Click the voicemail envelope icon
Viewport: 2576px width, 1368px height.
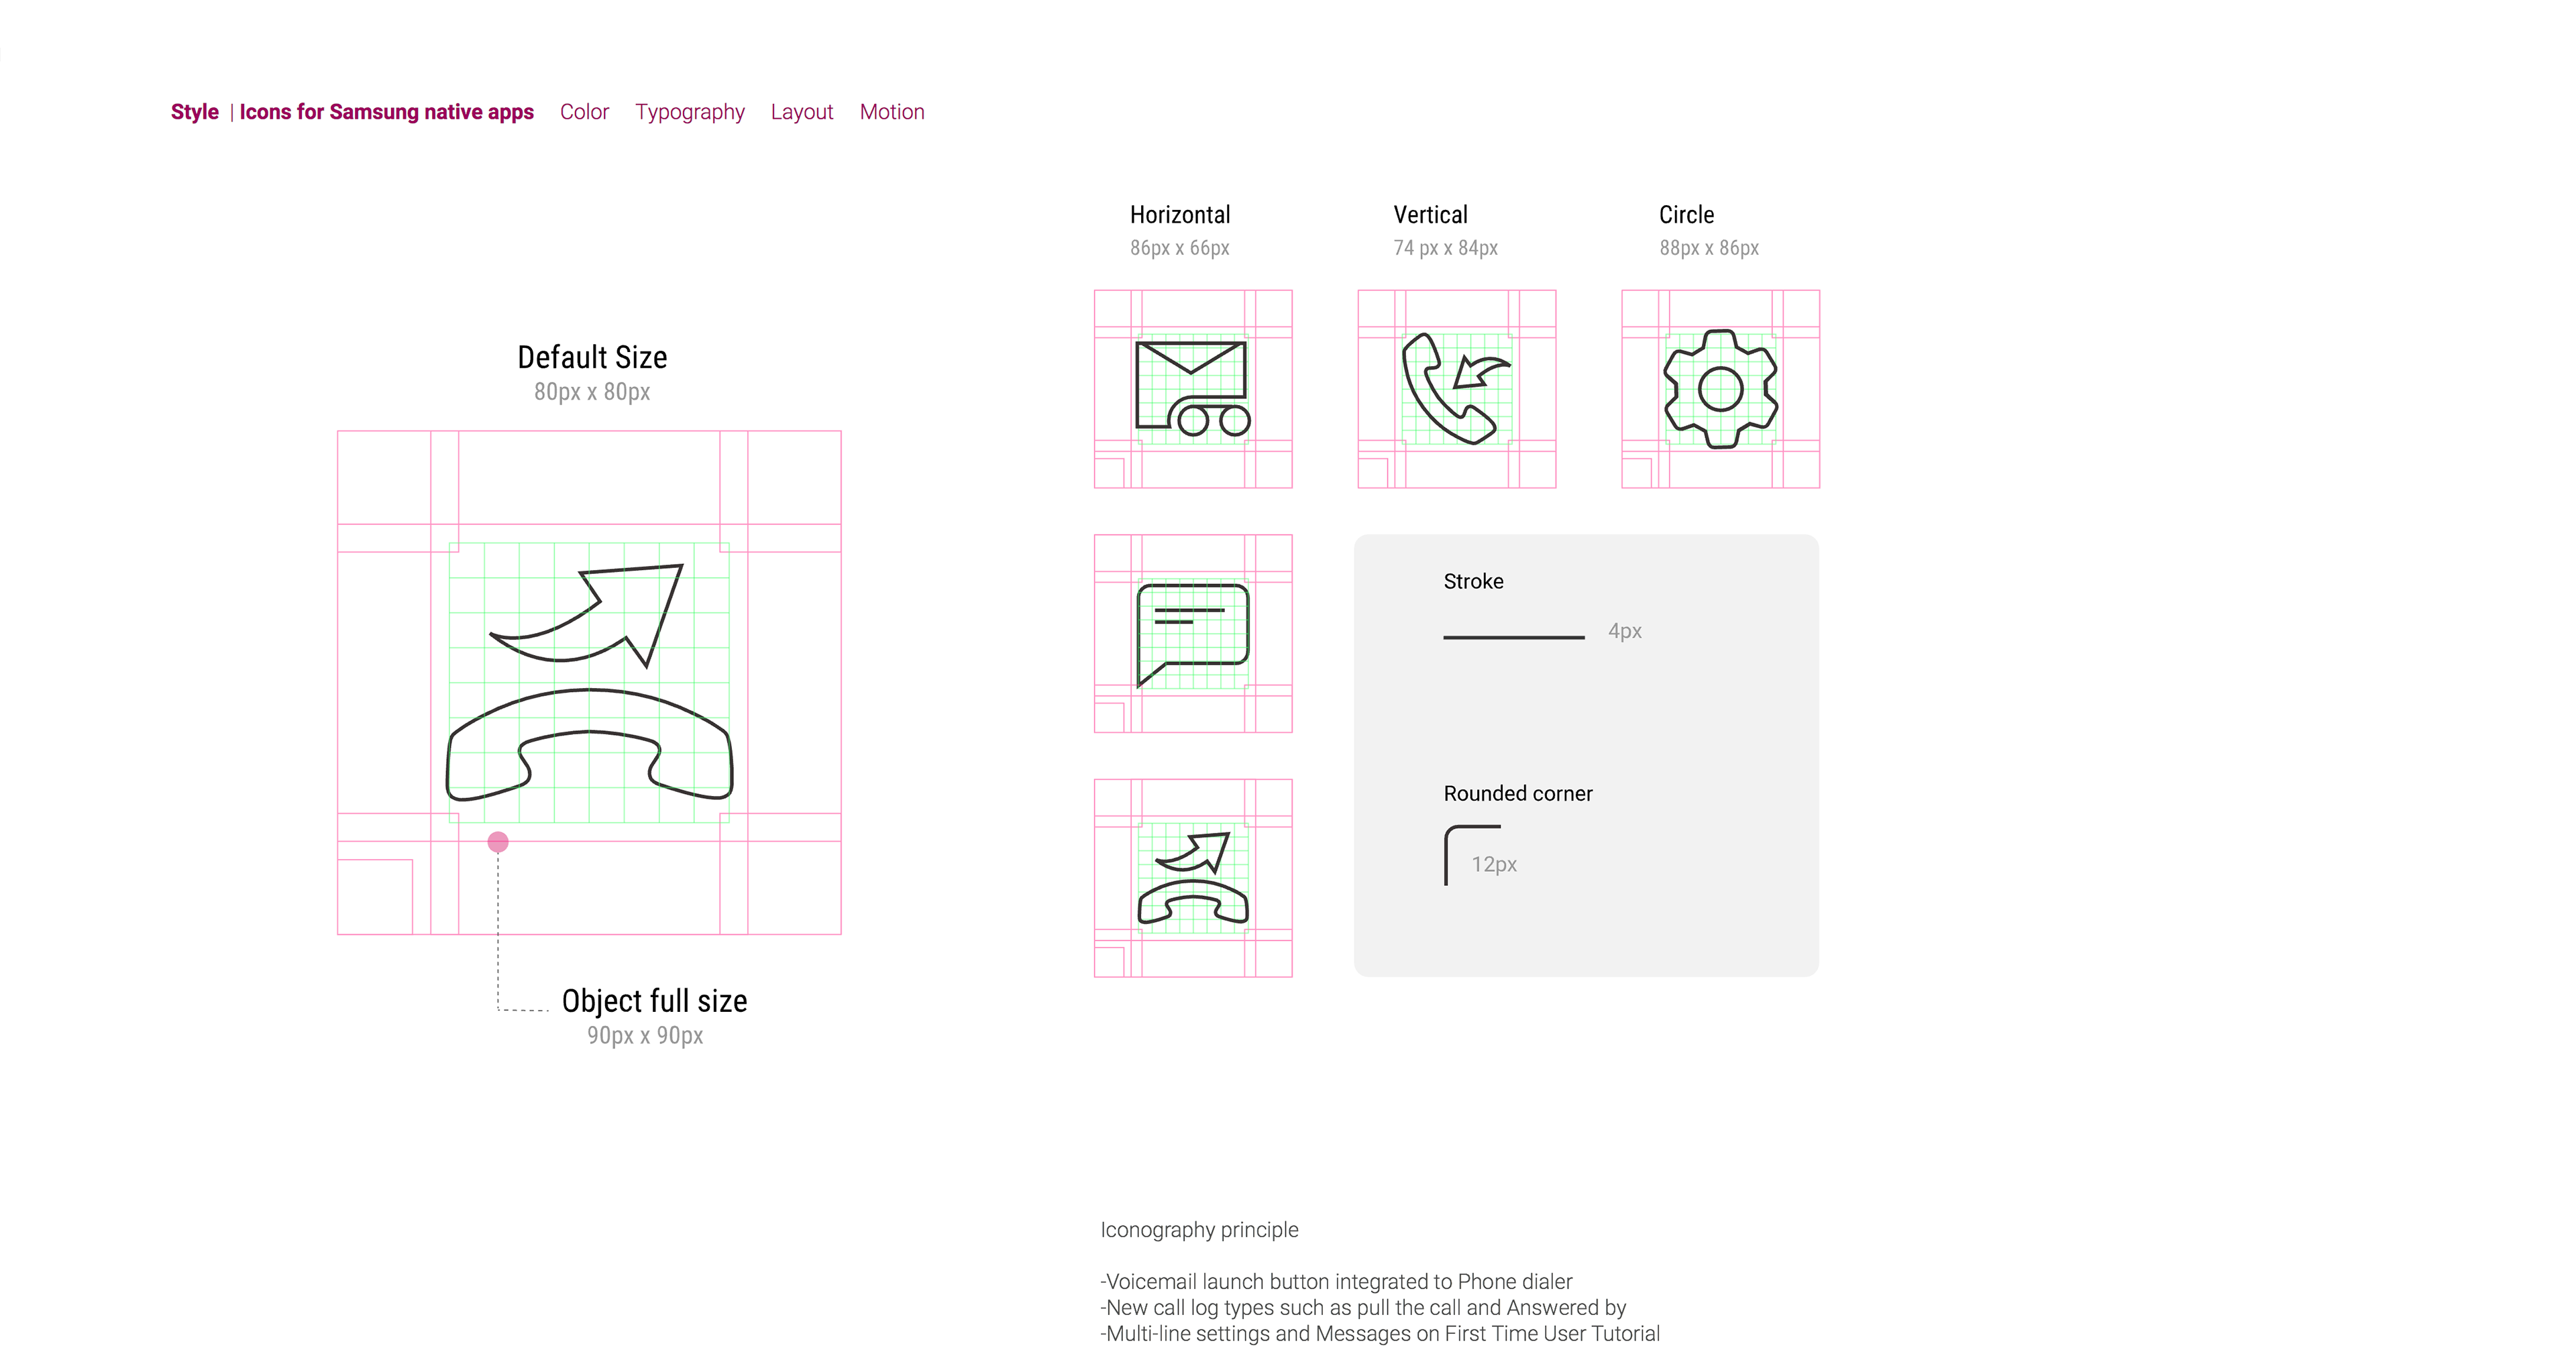[x=1192, y=389]
